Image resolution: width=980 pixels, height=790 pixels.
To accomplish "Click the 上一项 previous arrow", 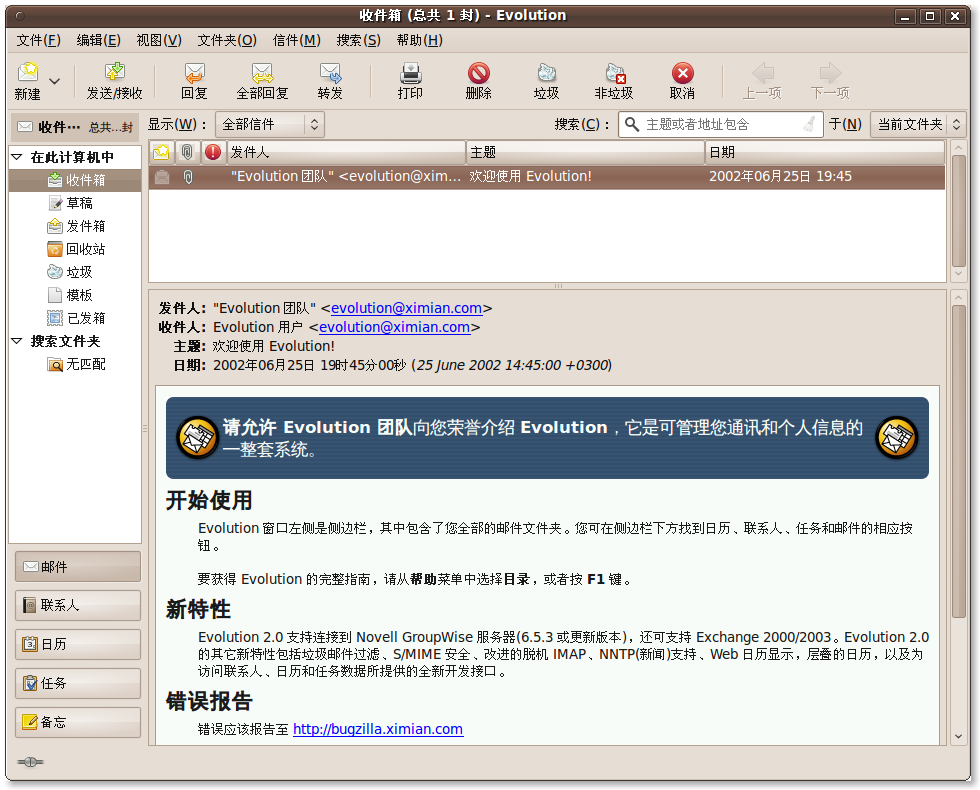I will coord(762,72).
